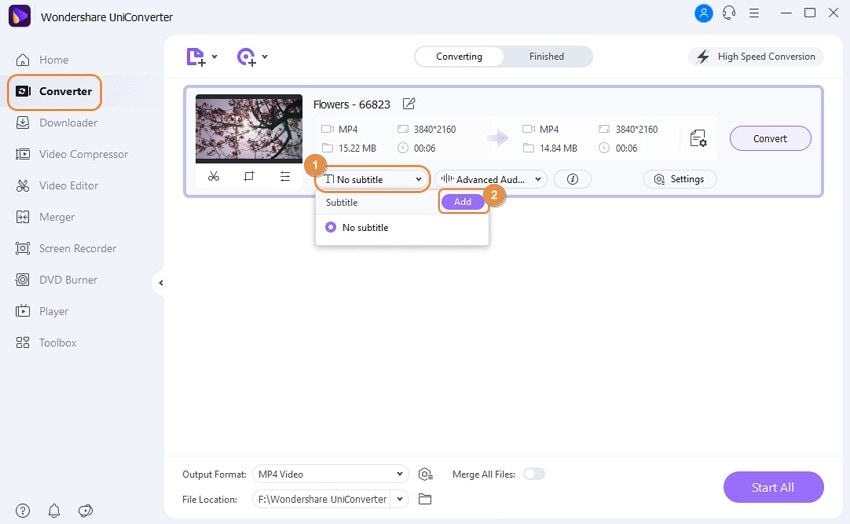850x524 pixels.
Task: Click the edit filename pencil icon
Action: [409, 103]
